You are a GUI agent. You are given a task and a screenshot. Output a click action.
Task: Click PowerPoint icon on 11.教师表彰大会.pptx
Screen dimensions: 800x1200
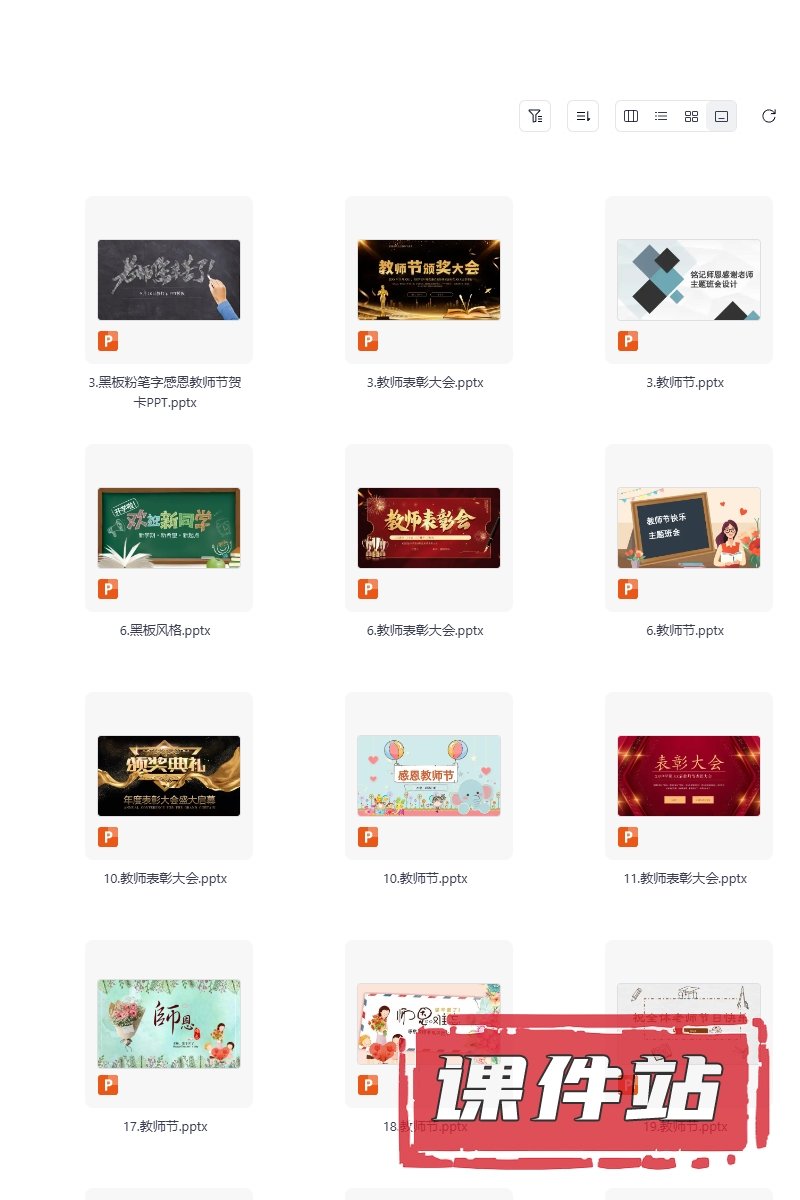coord(628,837)
